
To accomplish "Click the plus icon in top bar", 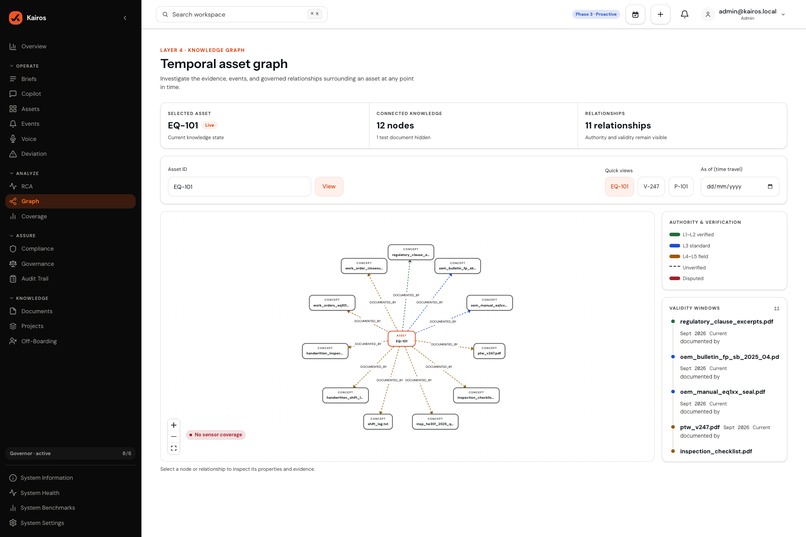I will click(661, 14).
